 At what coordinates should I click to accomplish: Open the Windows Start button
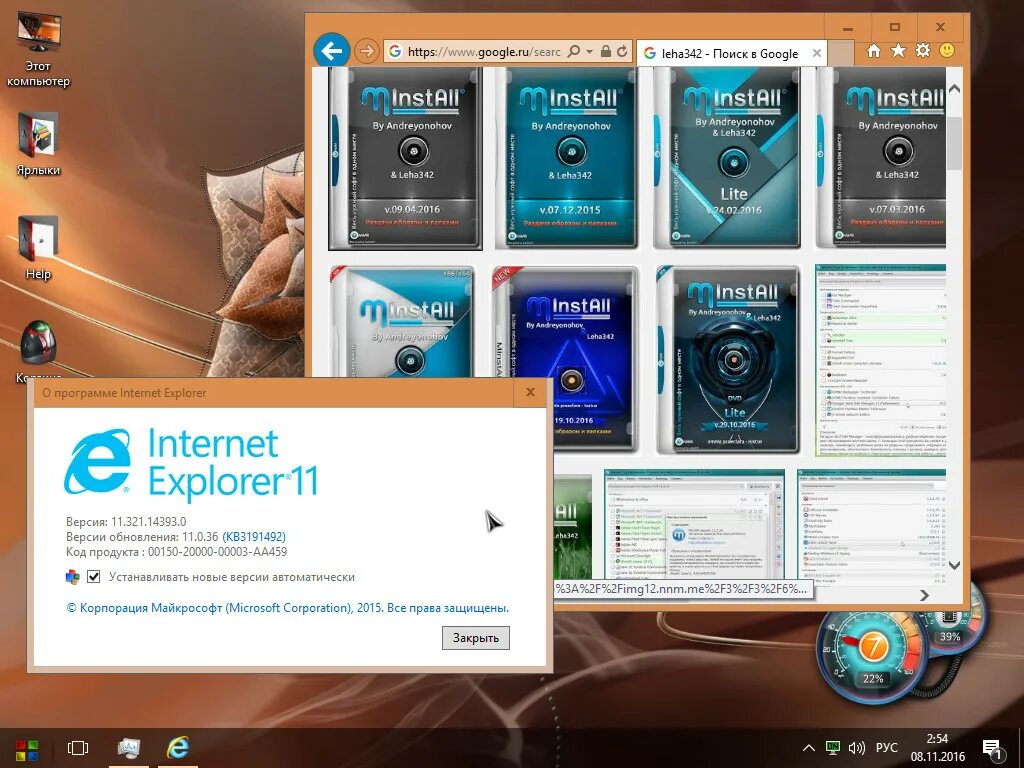(x=27, y=749)
